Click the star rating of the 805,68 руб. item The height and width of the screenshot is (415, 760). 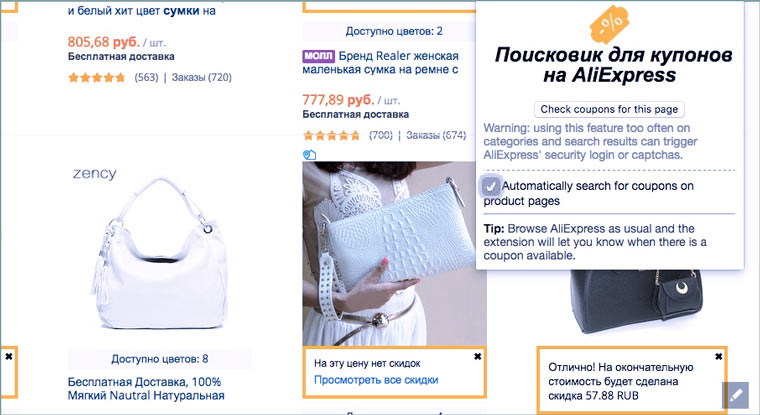click(x=97, y=78)
